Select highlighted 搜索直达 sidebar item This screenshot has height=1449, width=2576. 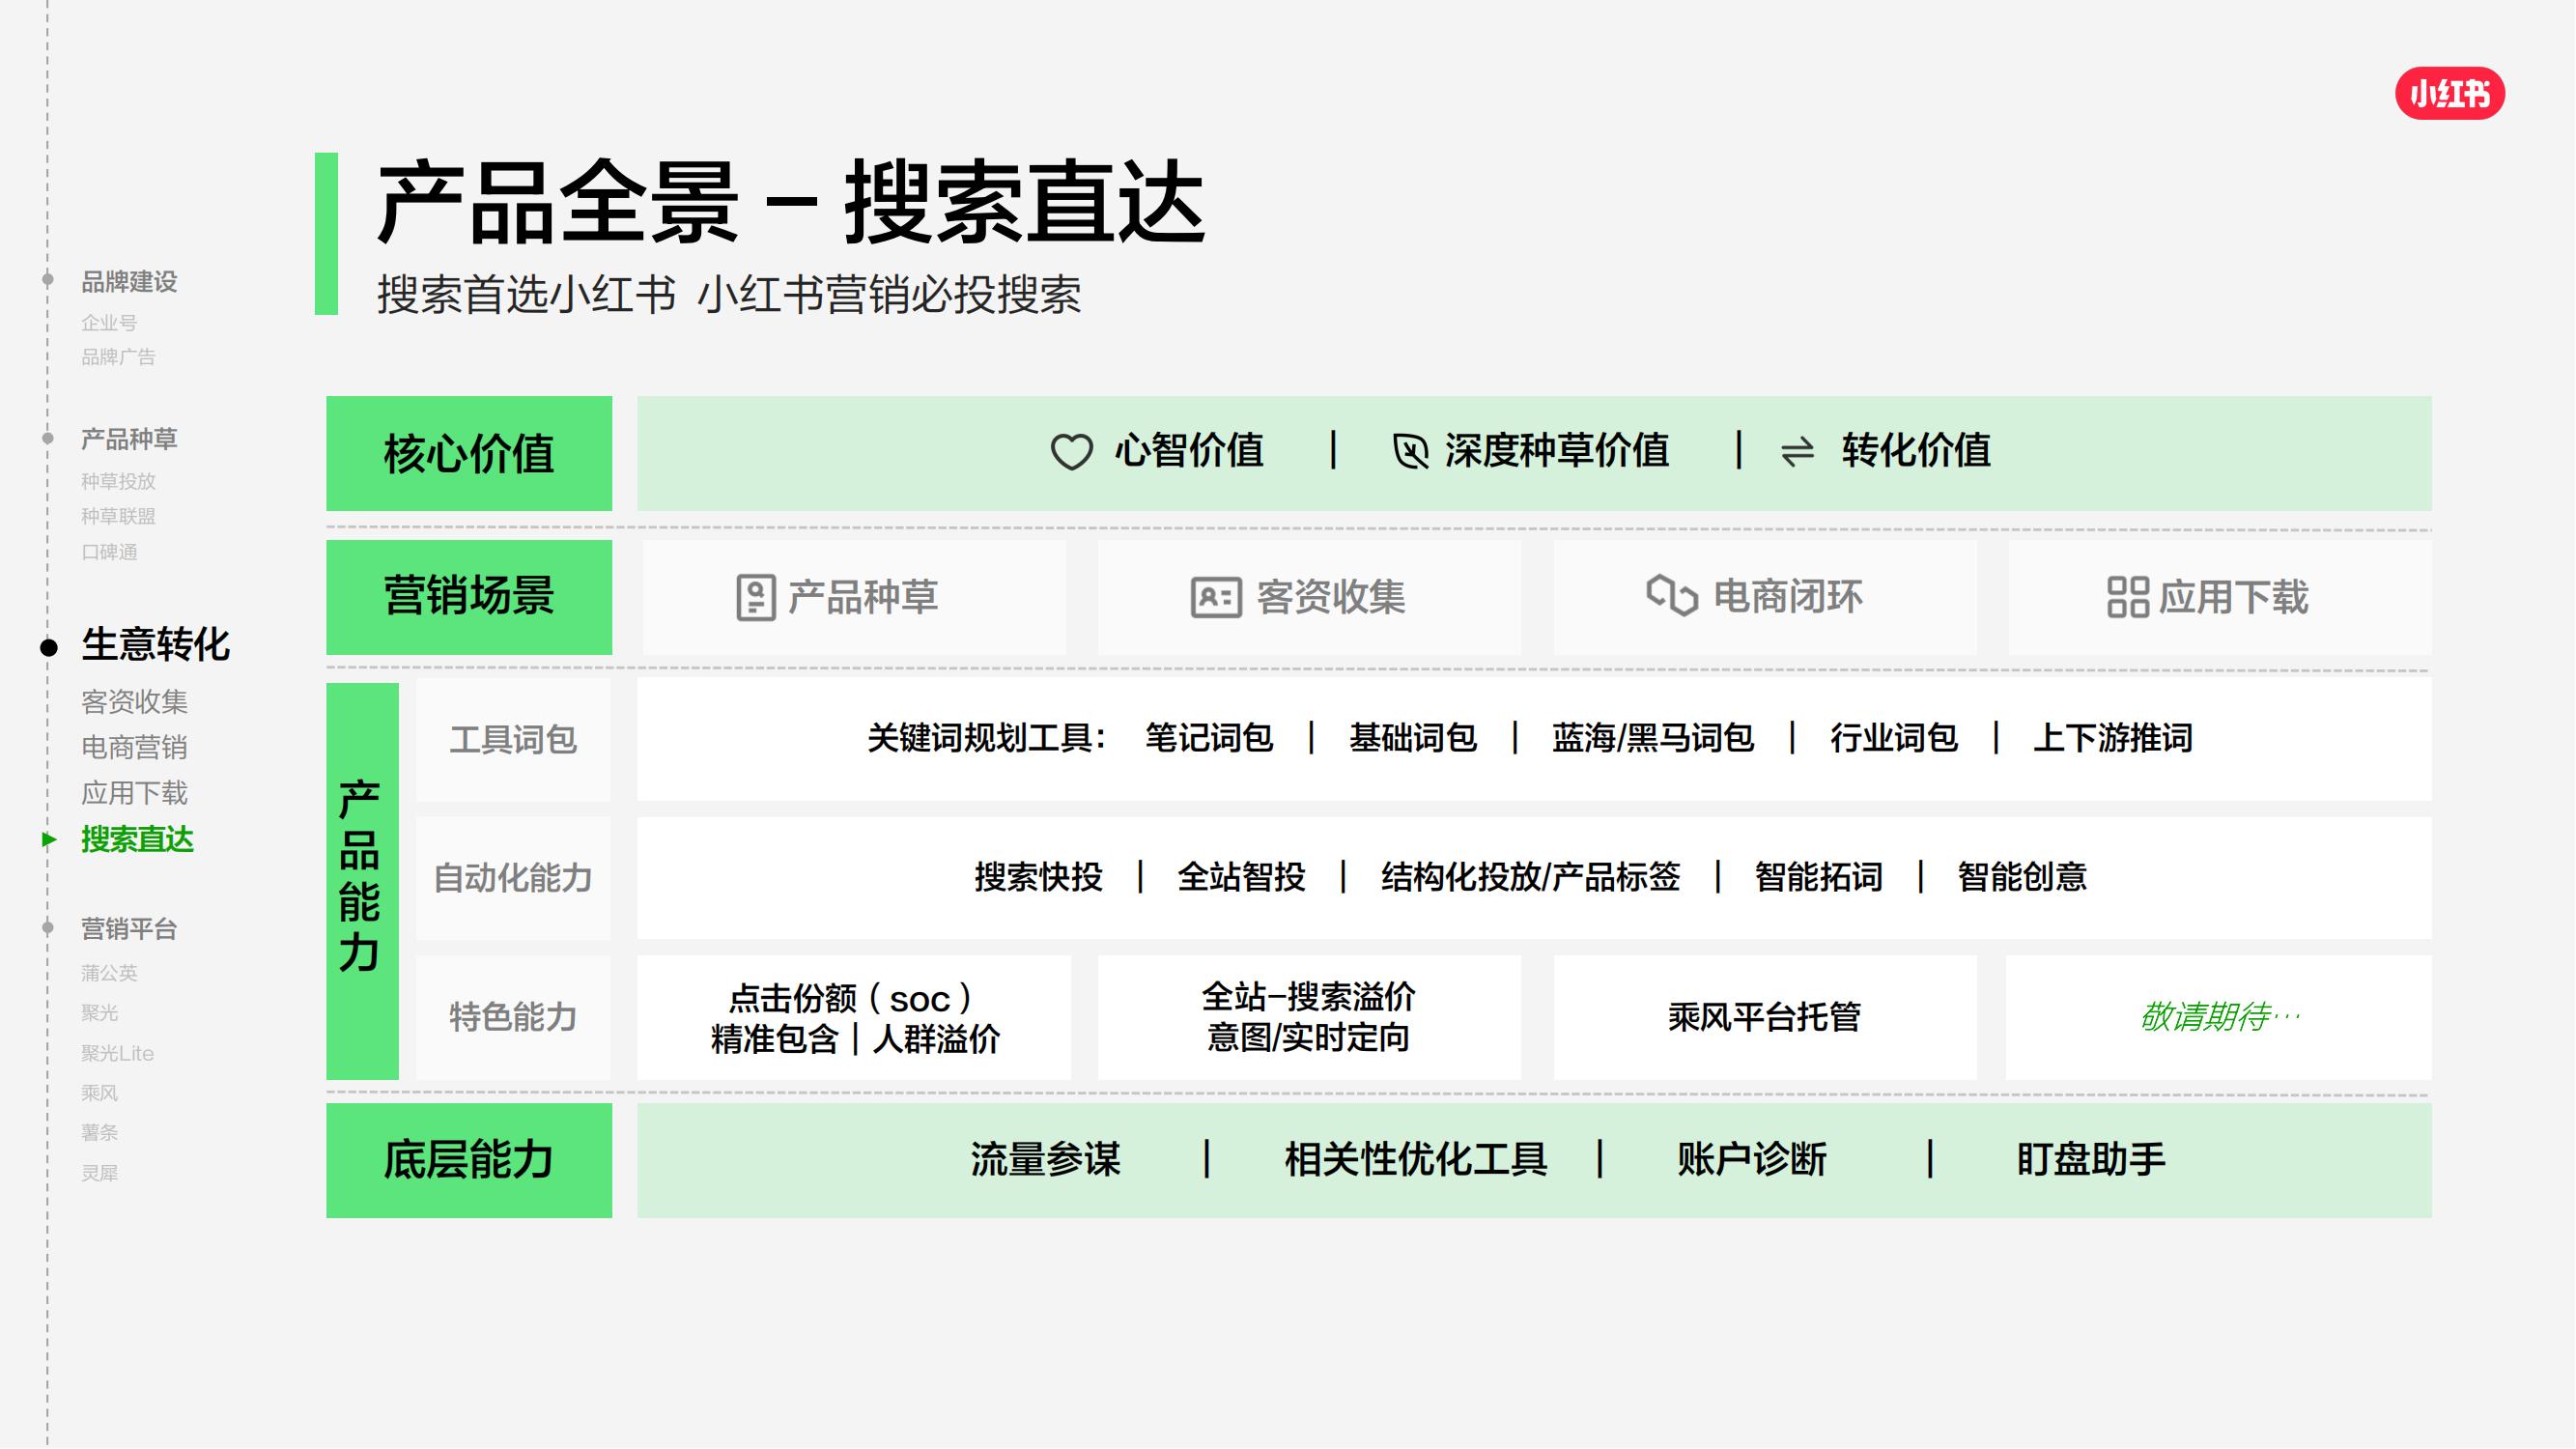click(x=137, y=840)
